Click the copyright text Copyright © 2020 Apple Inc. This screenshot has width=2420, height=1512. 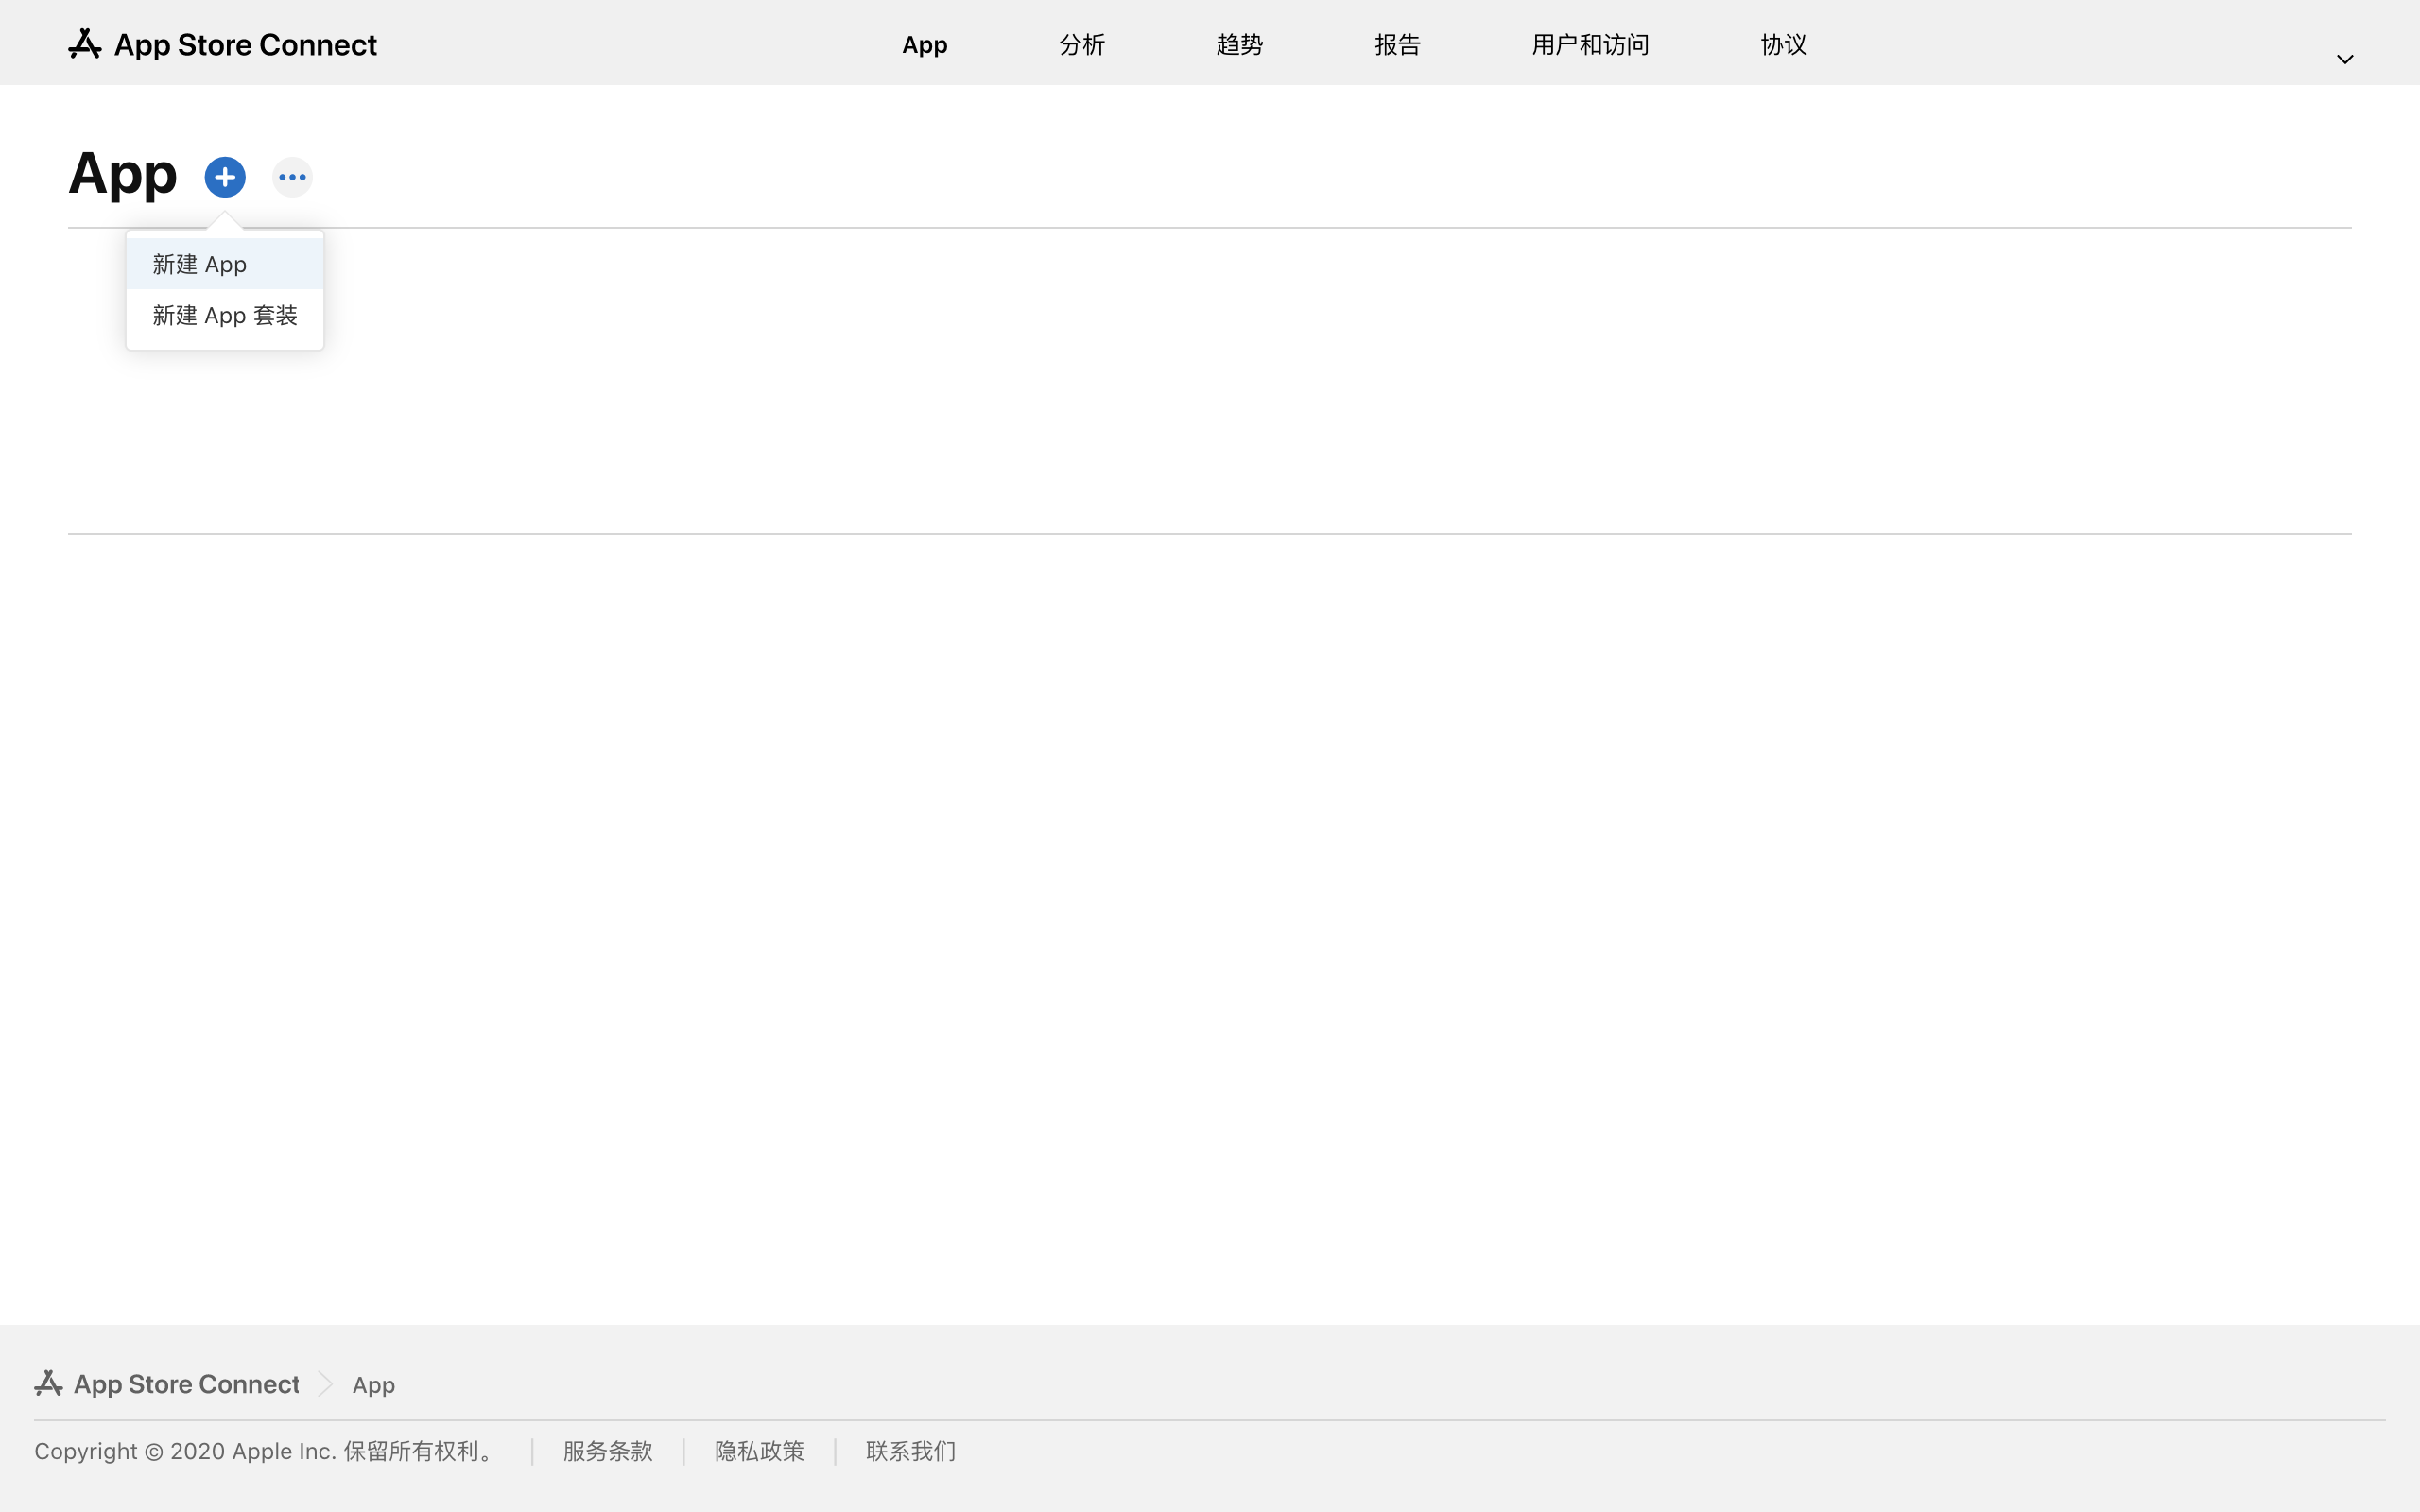pos(185,1451)
